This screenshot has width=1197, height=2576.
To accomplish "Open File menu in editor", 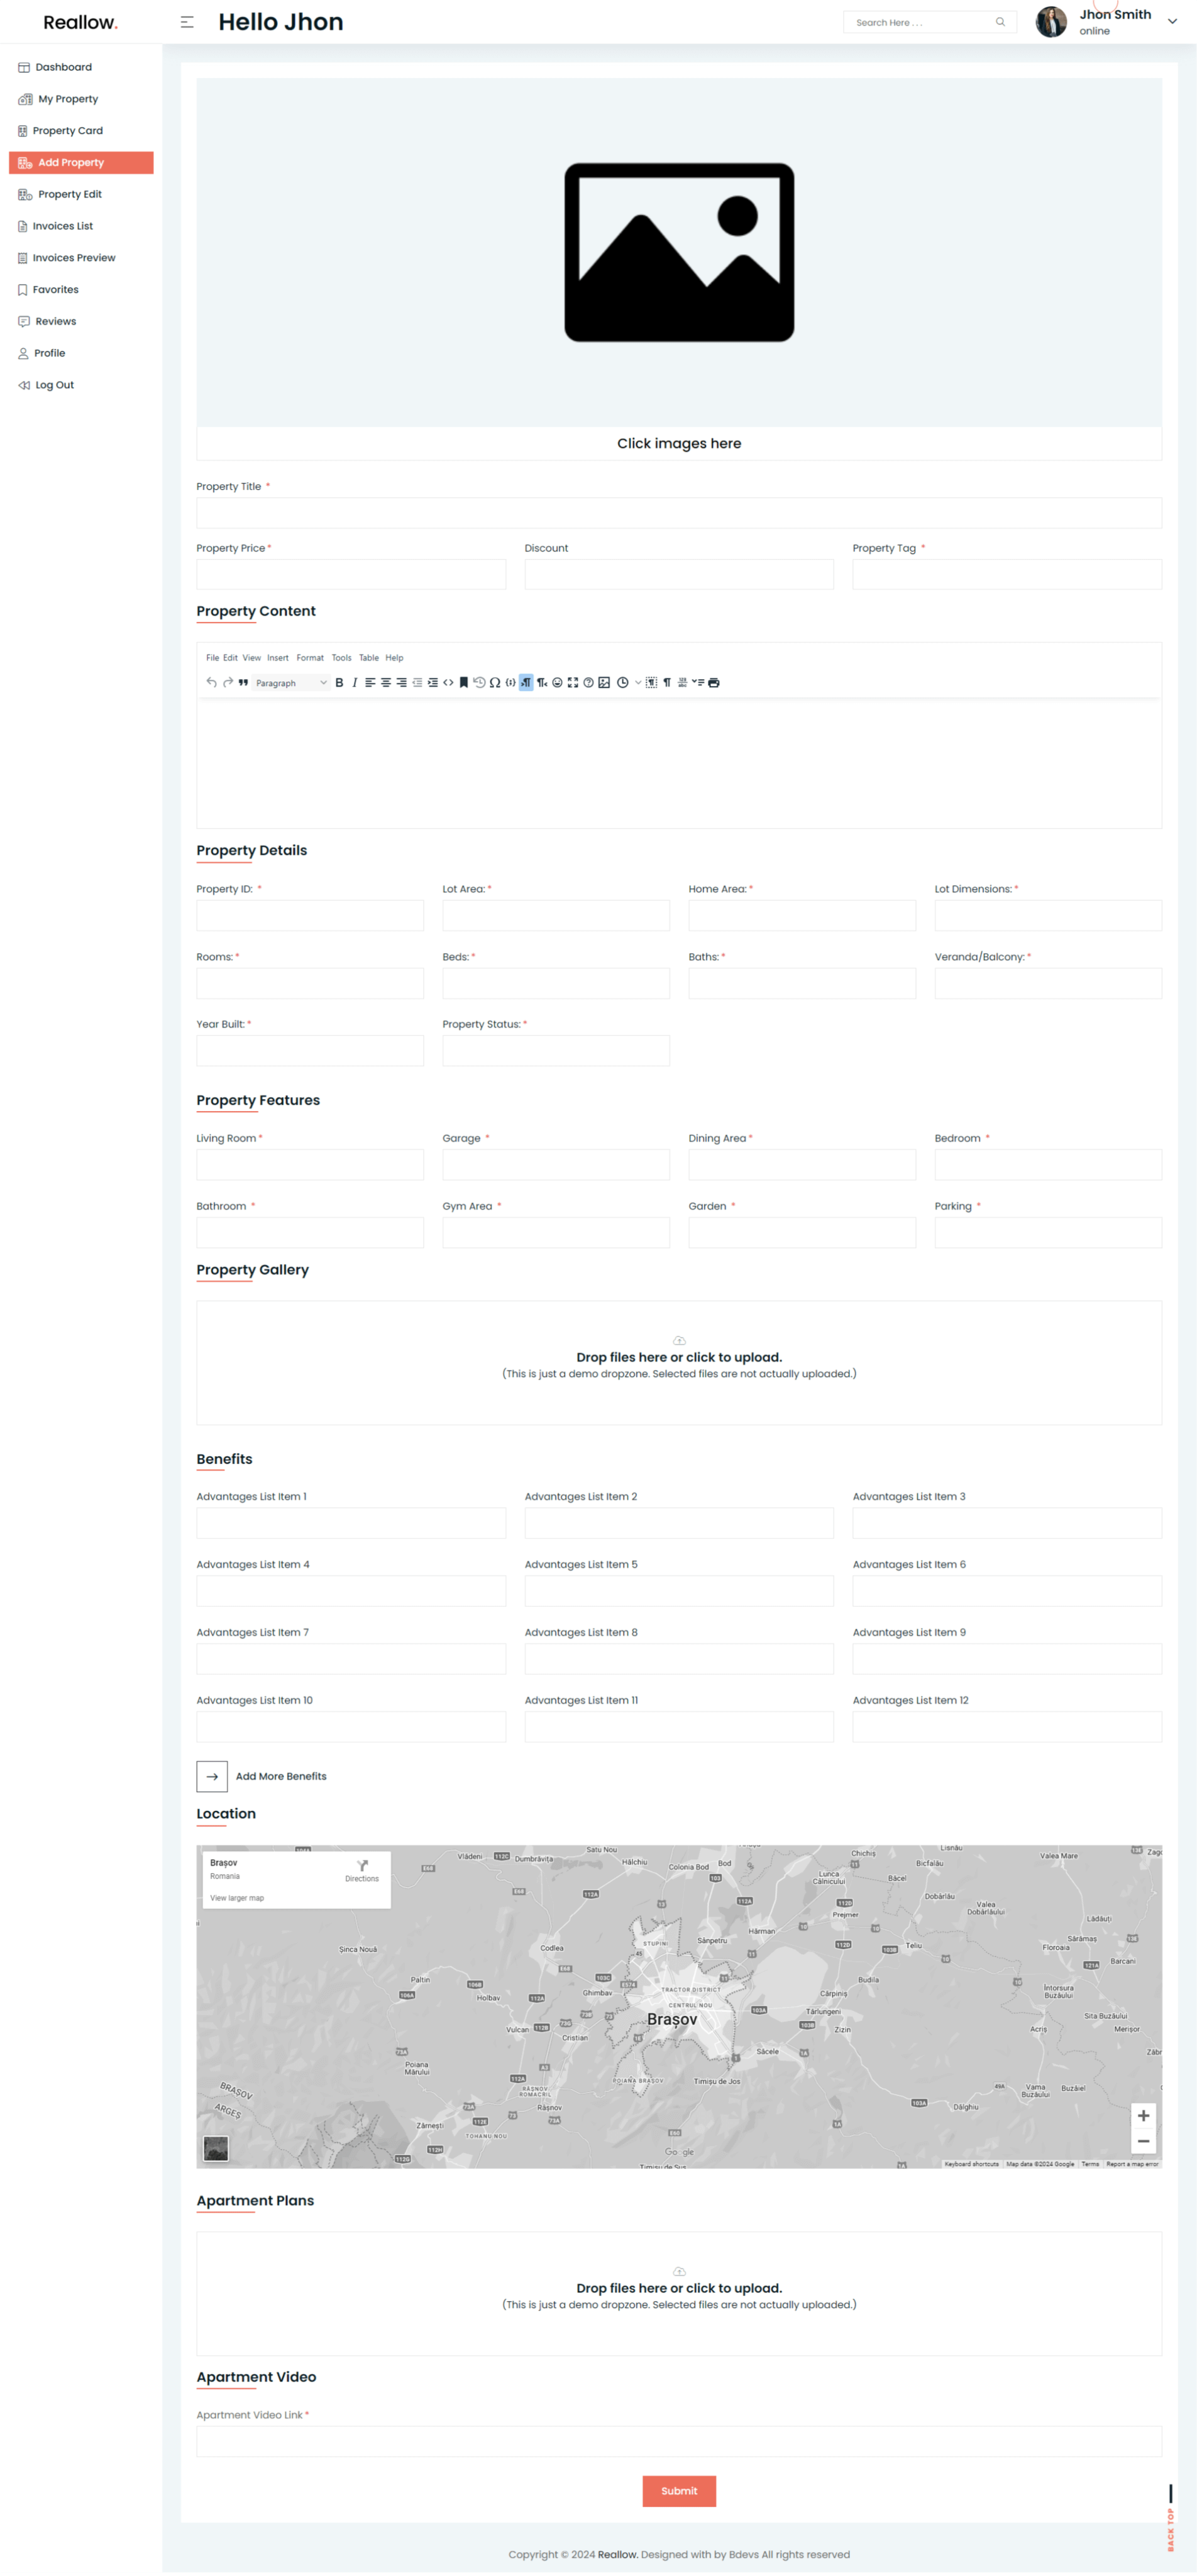I will point(212,658).
